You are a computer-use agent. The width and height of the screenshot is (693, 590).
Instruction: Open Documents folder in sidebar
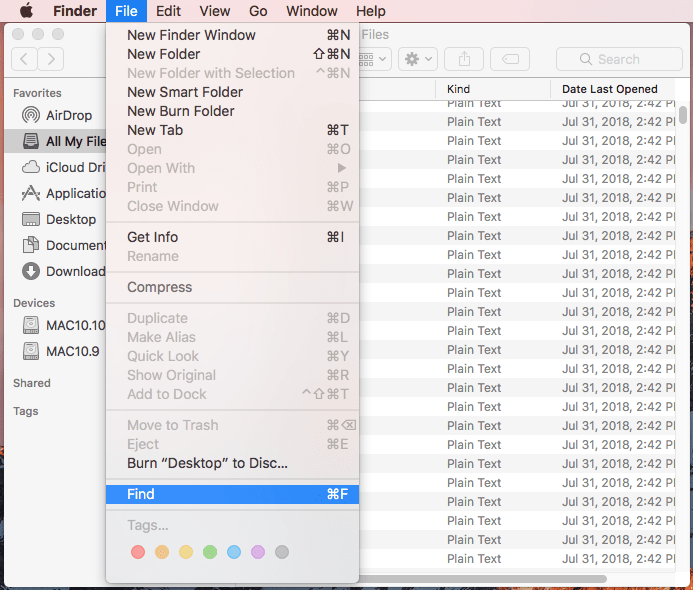click(56, 245)
